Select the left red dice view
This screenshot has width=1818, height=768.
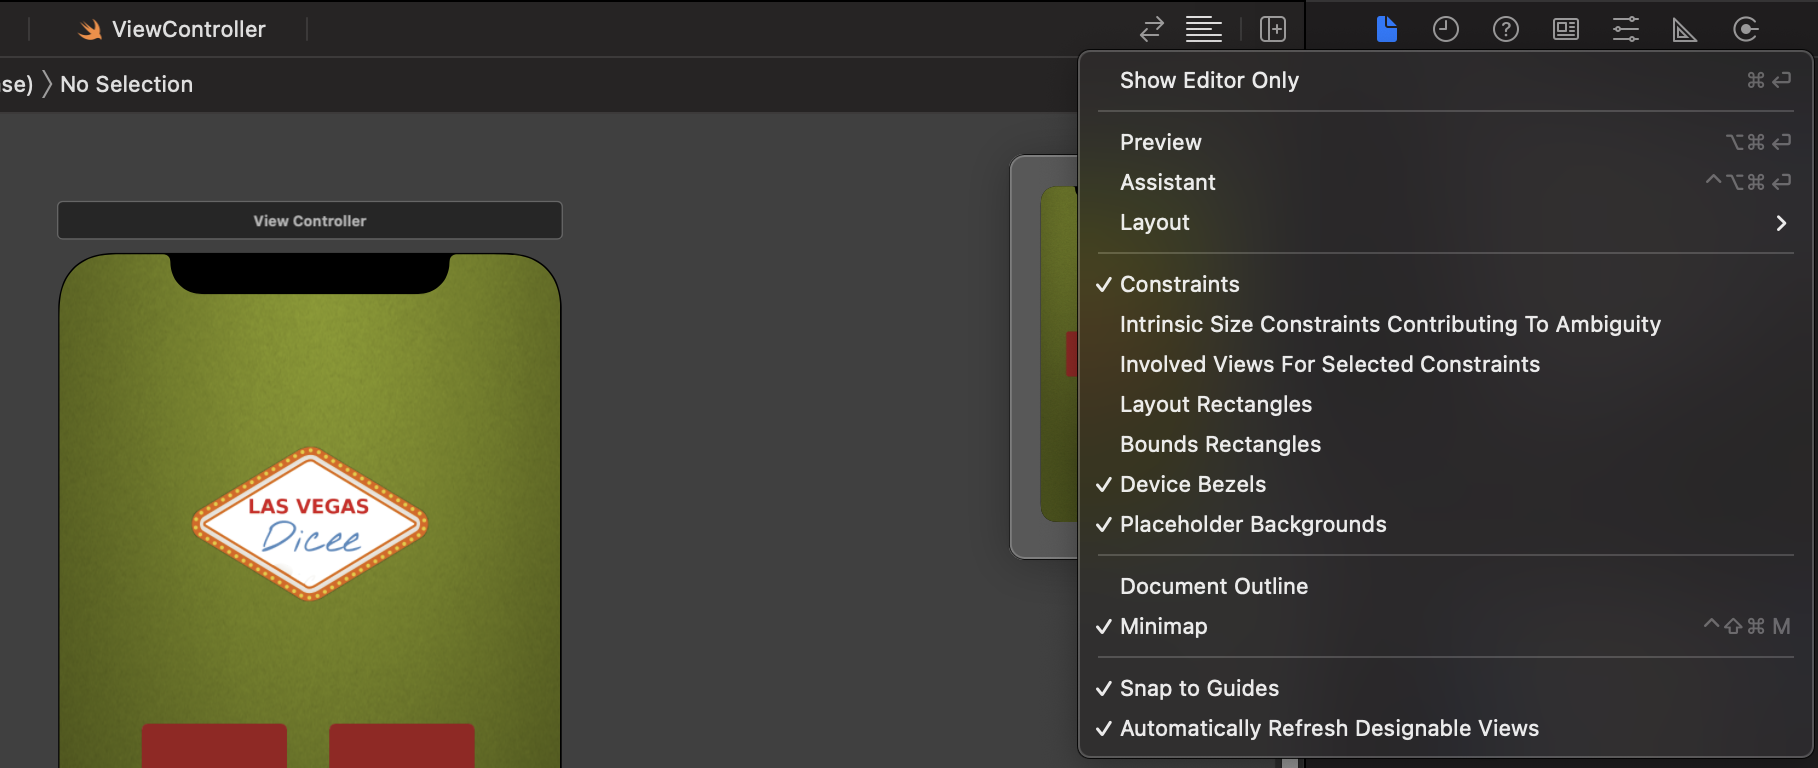(x=214, y=745)
